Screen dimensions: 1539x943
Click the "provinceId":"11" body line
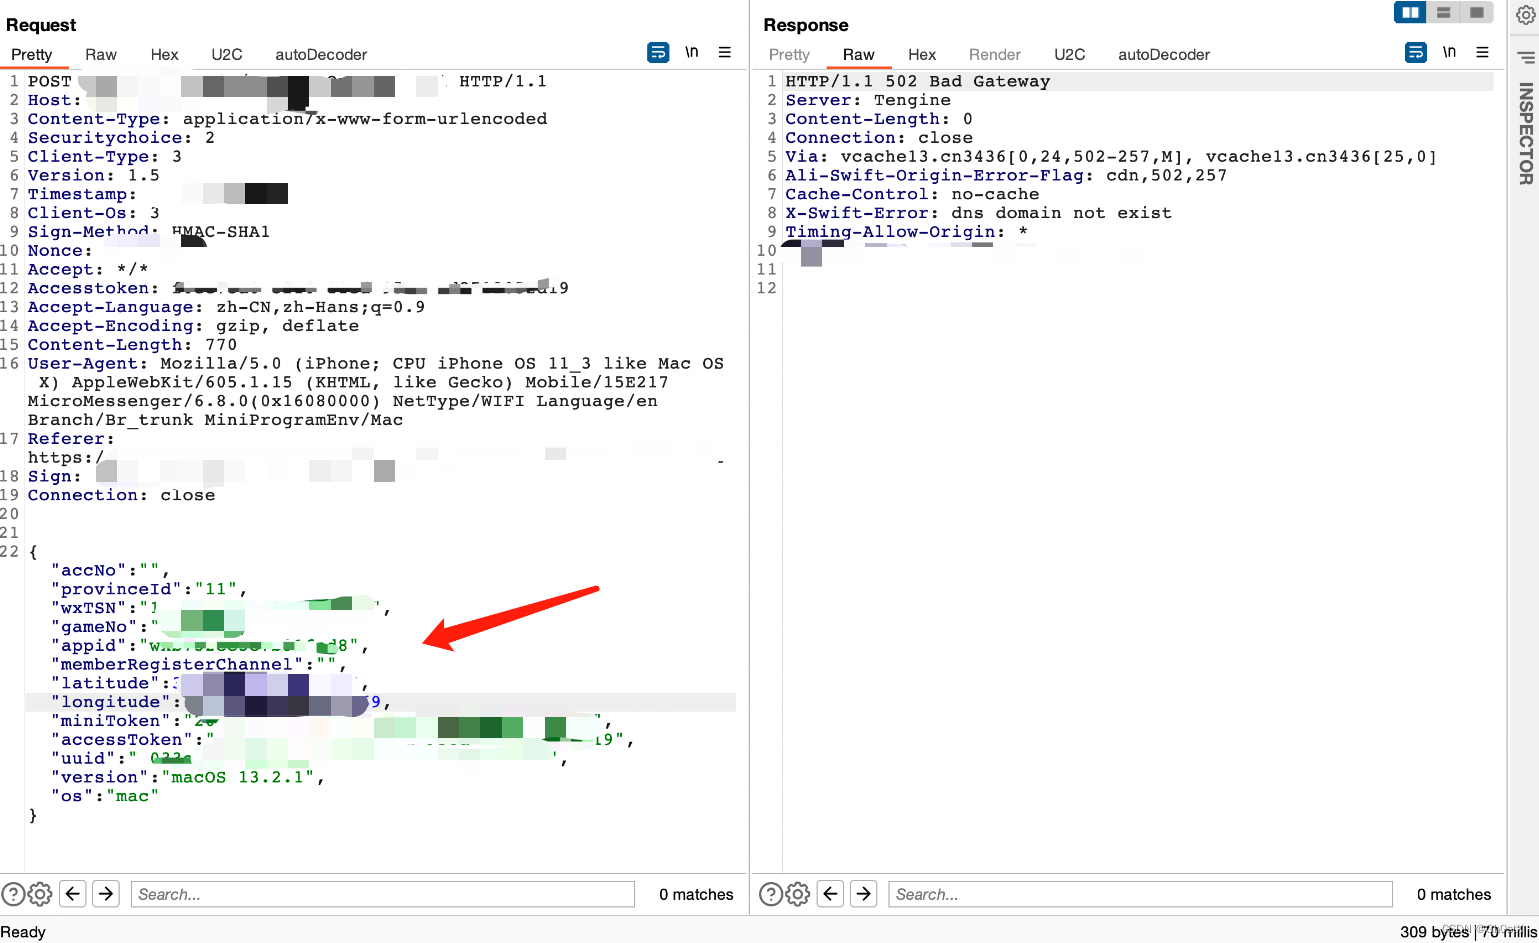[x=149, y=589]
